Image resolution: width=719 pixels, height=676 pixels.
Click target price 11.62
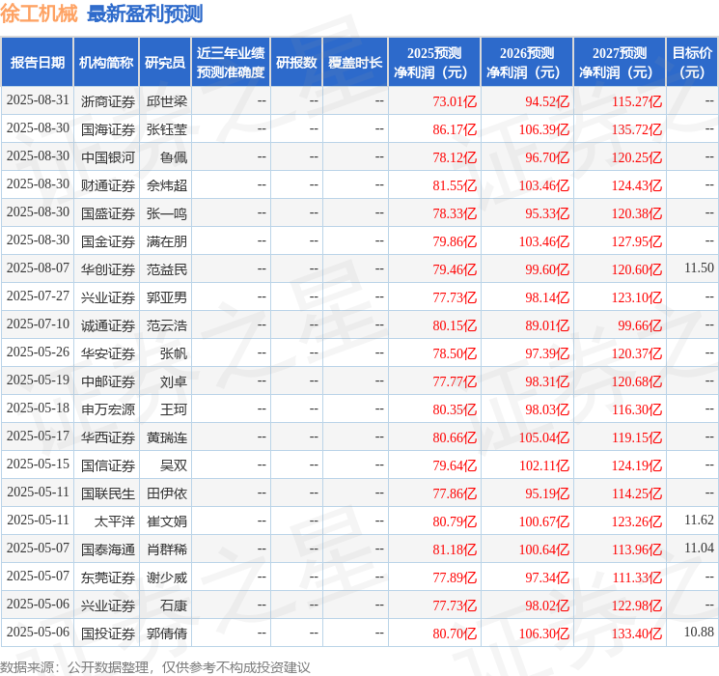pos(699,520)
